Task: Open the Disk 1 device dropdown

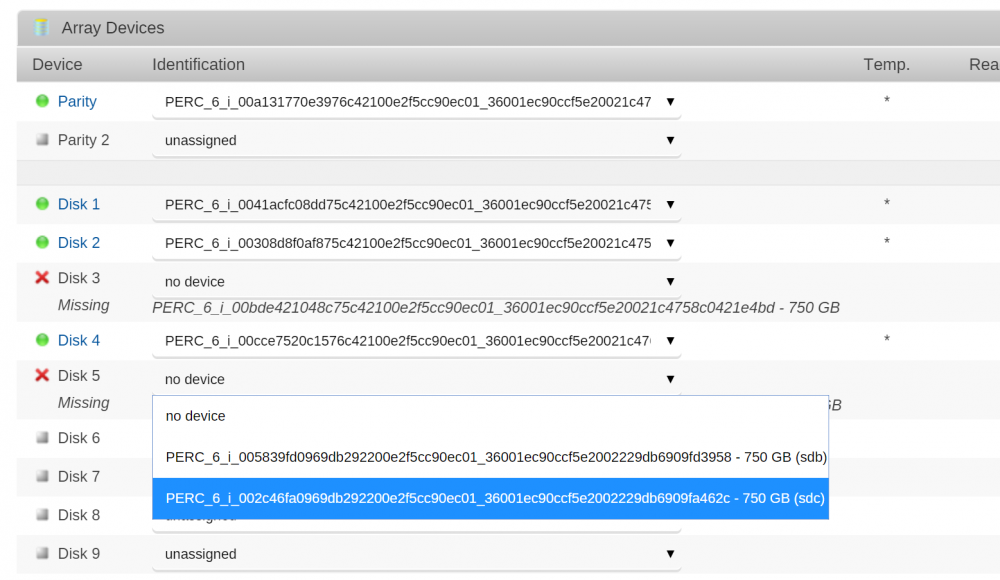Action: 416,205
